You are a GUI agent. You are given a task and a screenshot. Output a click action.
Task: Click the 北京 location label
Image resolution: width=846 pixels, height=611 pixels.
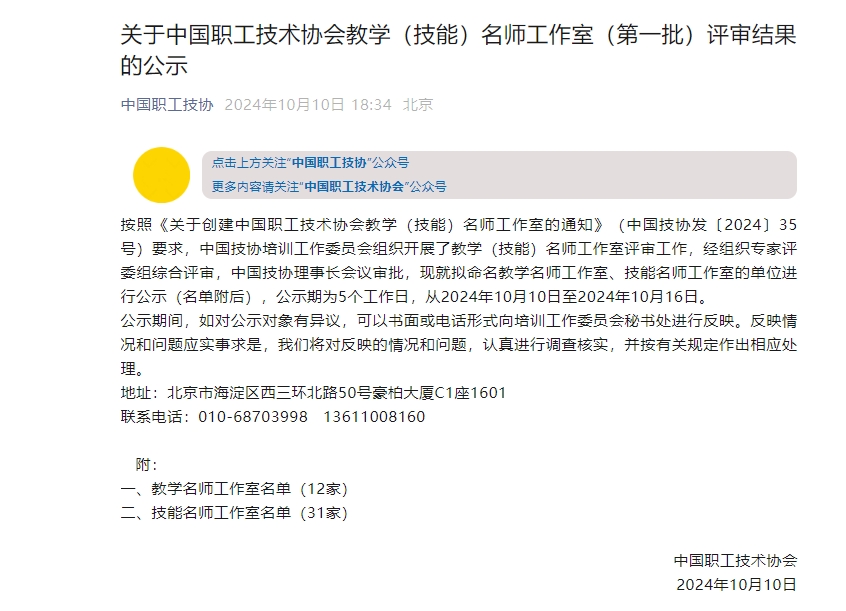point(418,105)
